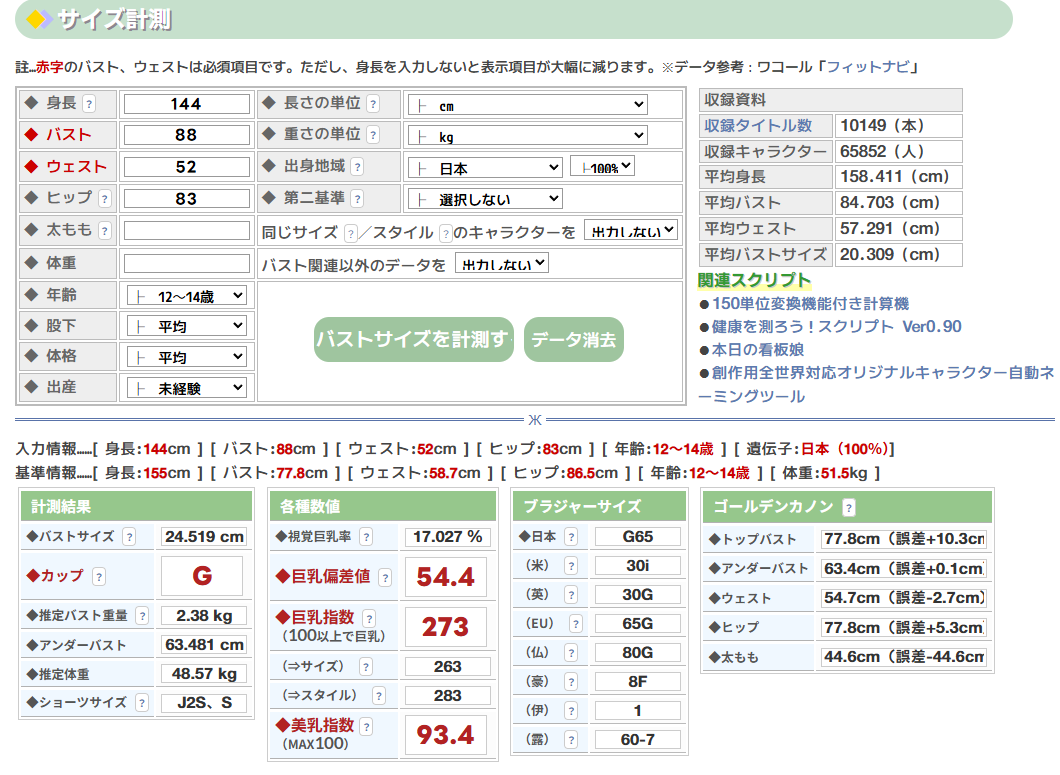The height and width of the screenshot is (775, 1060).
Task: Open the 100% percentage dropdown
Action: (x=602, y=167)
